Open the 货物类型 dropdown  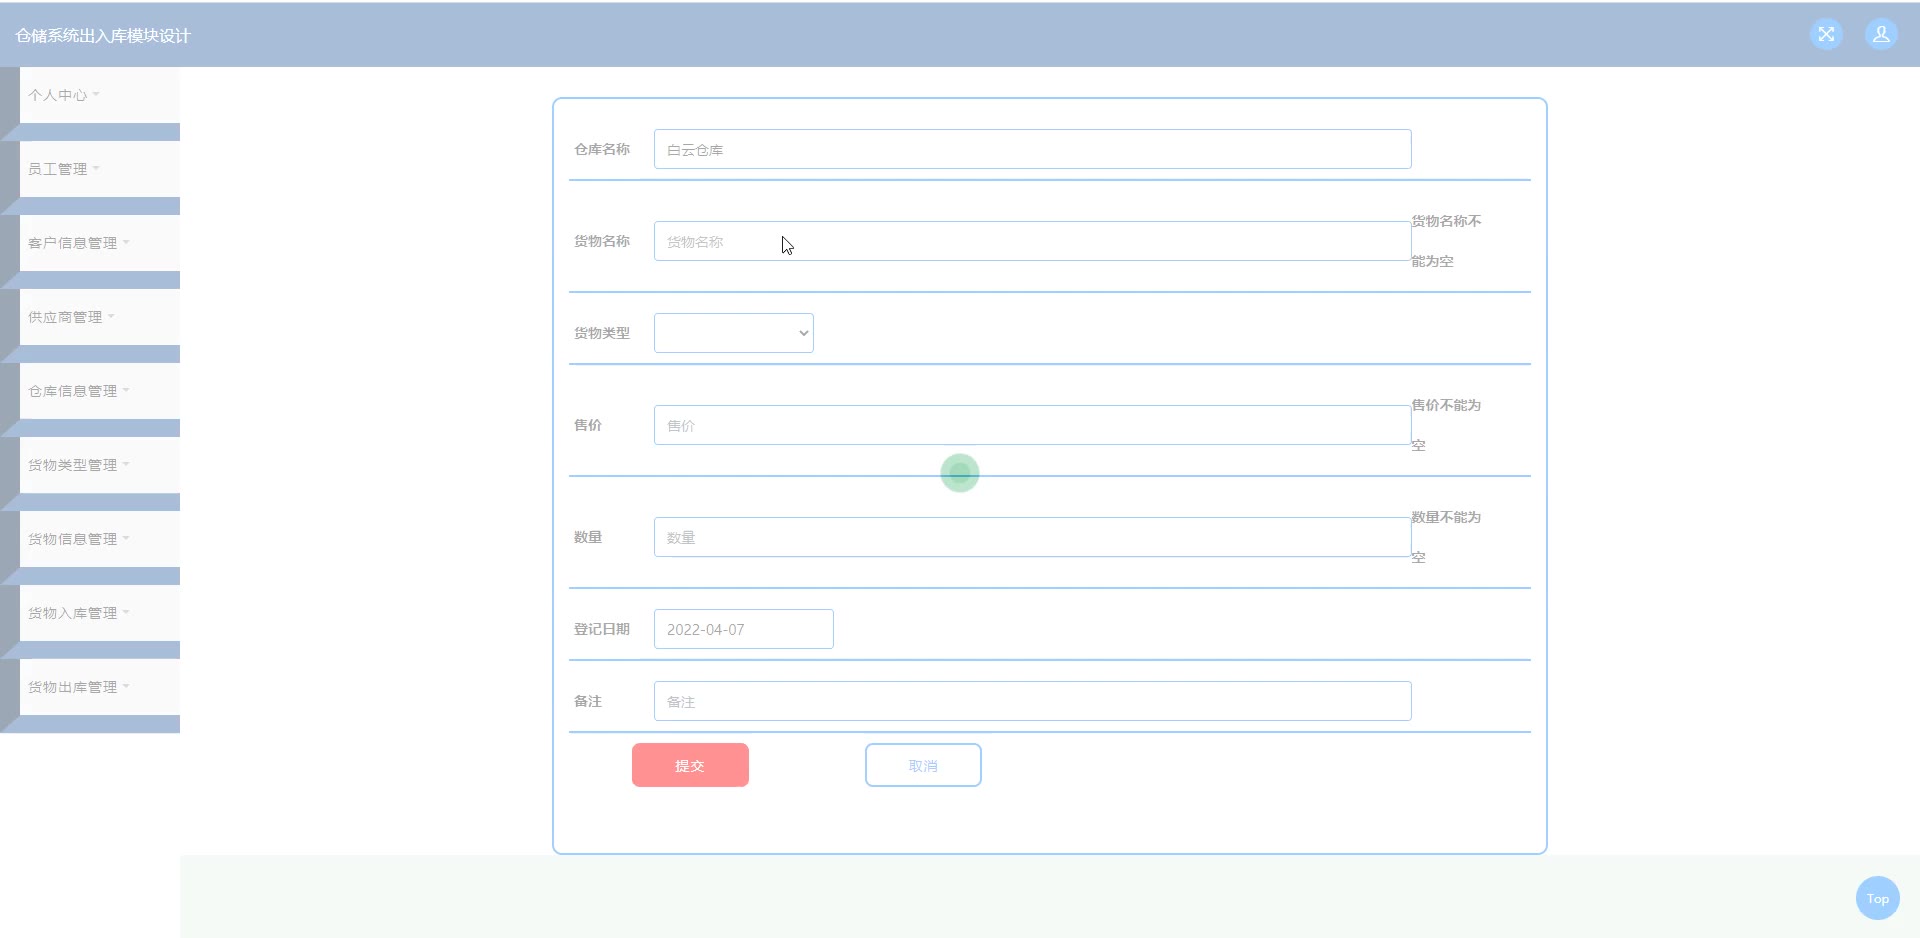733,333
